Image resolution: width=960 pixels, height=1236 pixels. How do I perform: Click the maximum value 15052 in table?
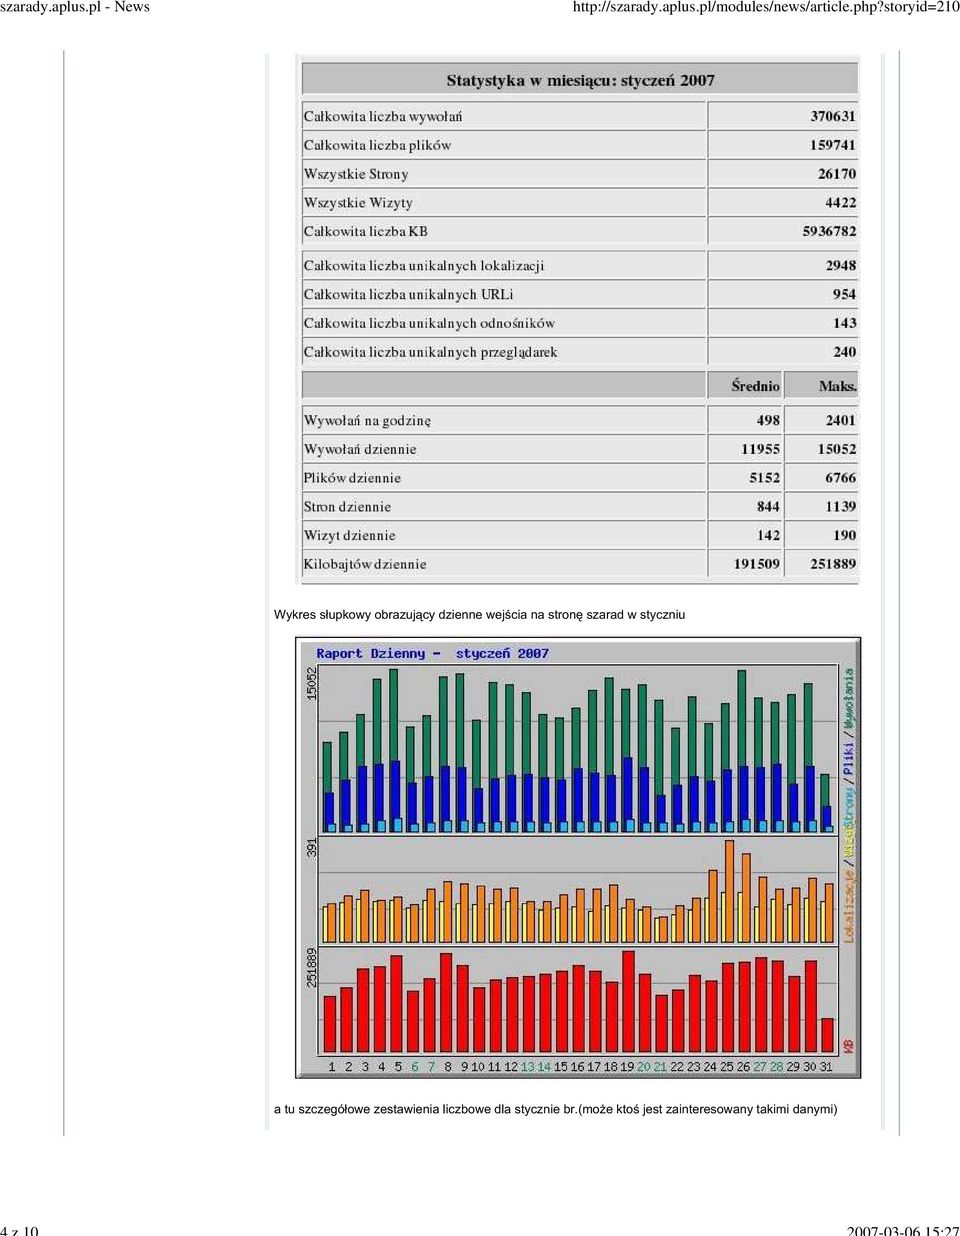point(837,450)
